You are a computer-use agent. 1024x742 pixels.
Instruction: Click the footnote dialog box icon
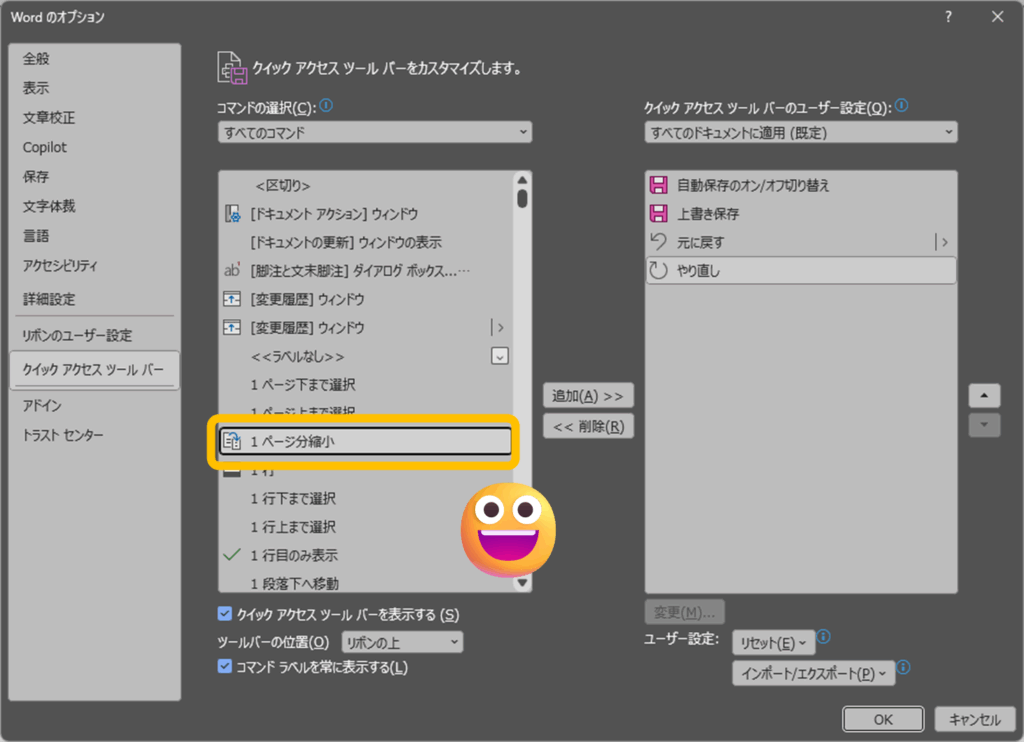232,270
